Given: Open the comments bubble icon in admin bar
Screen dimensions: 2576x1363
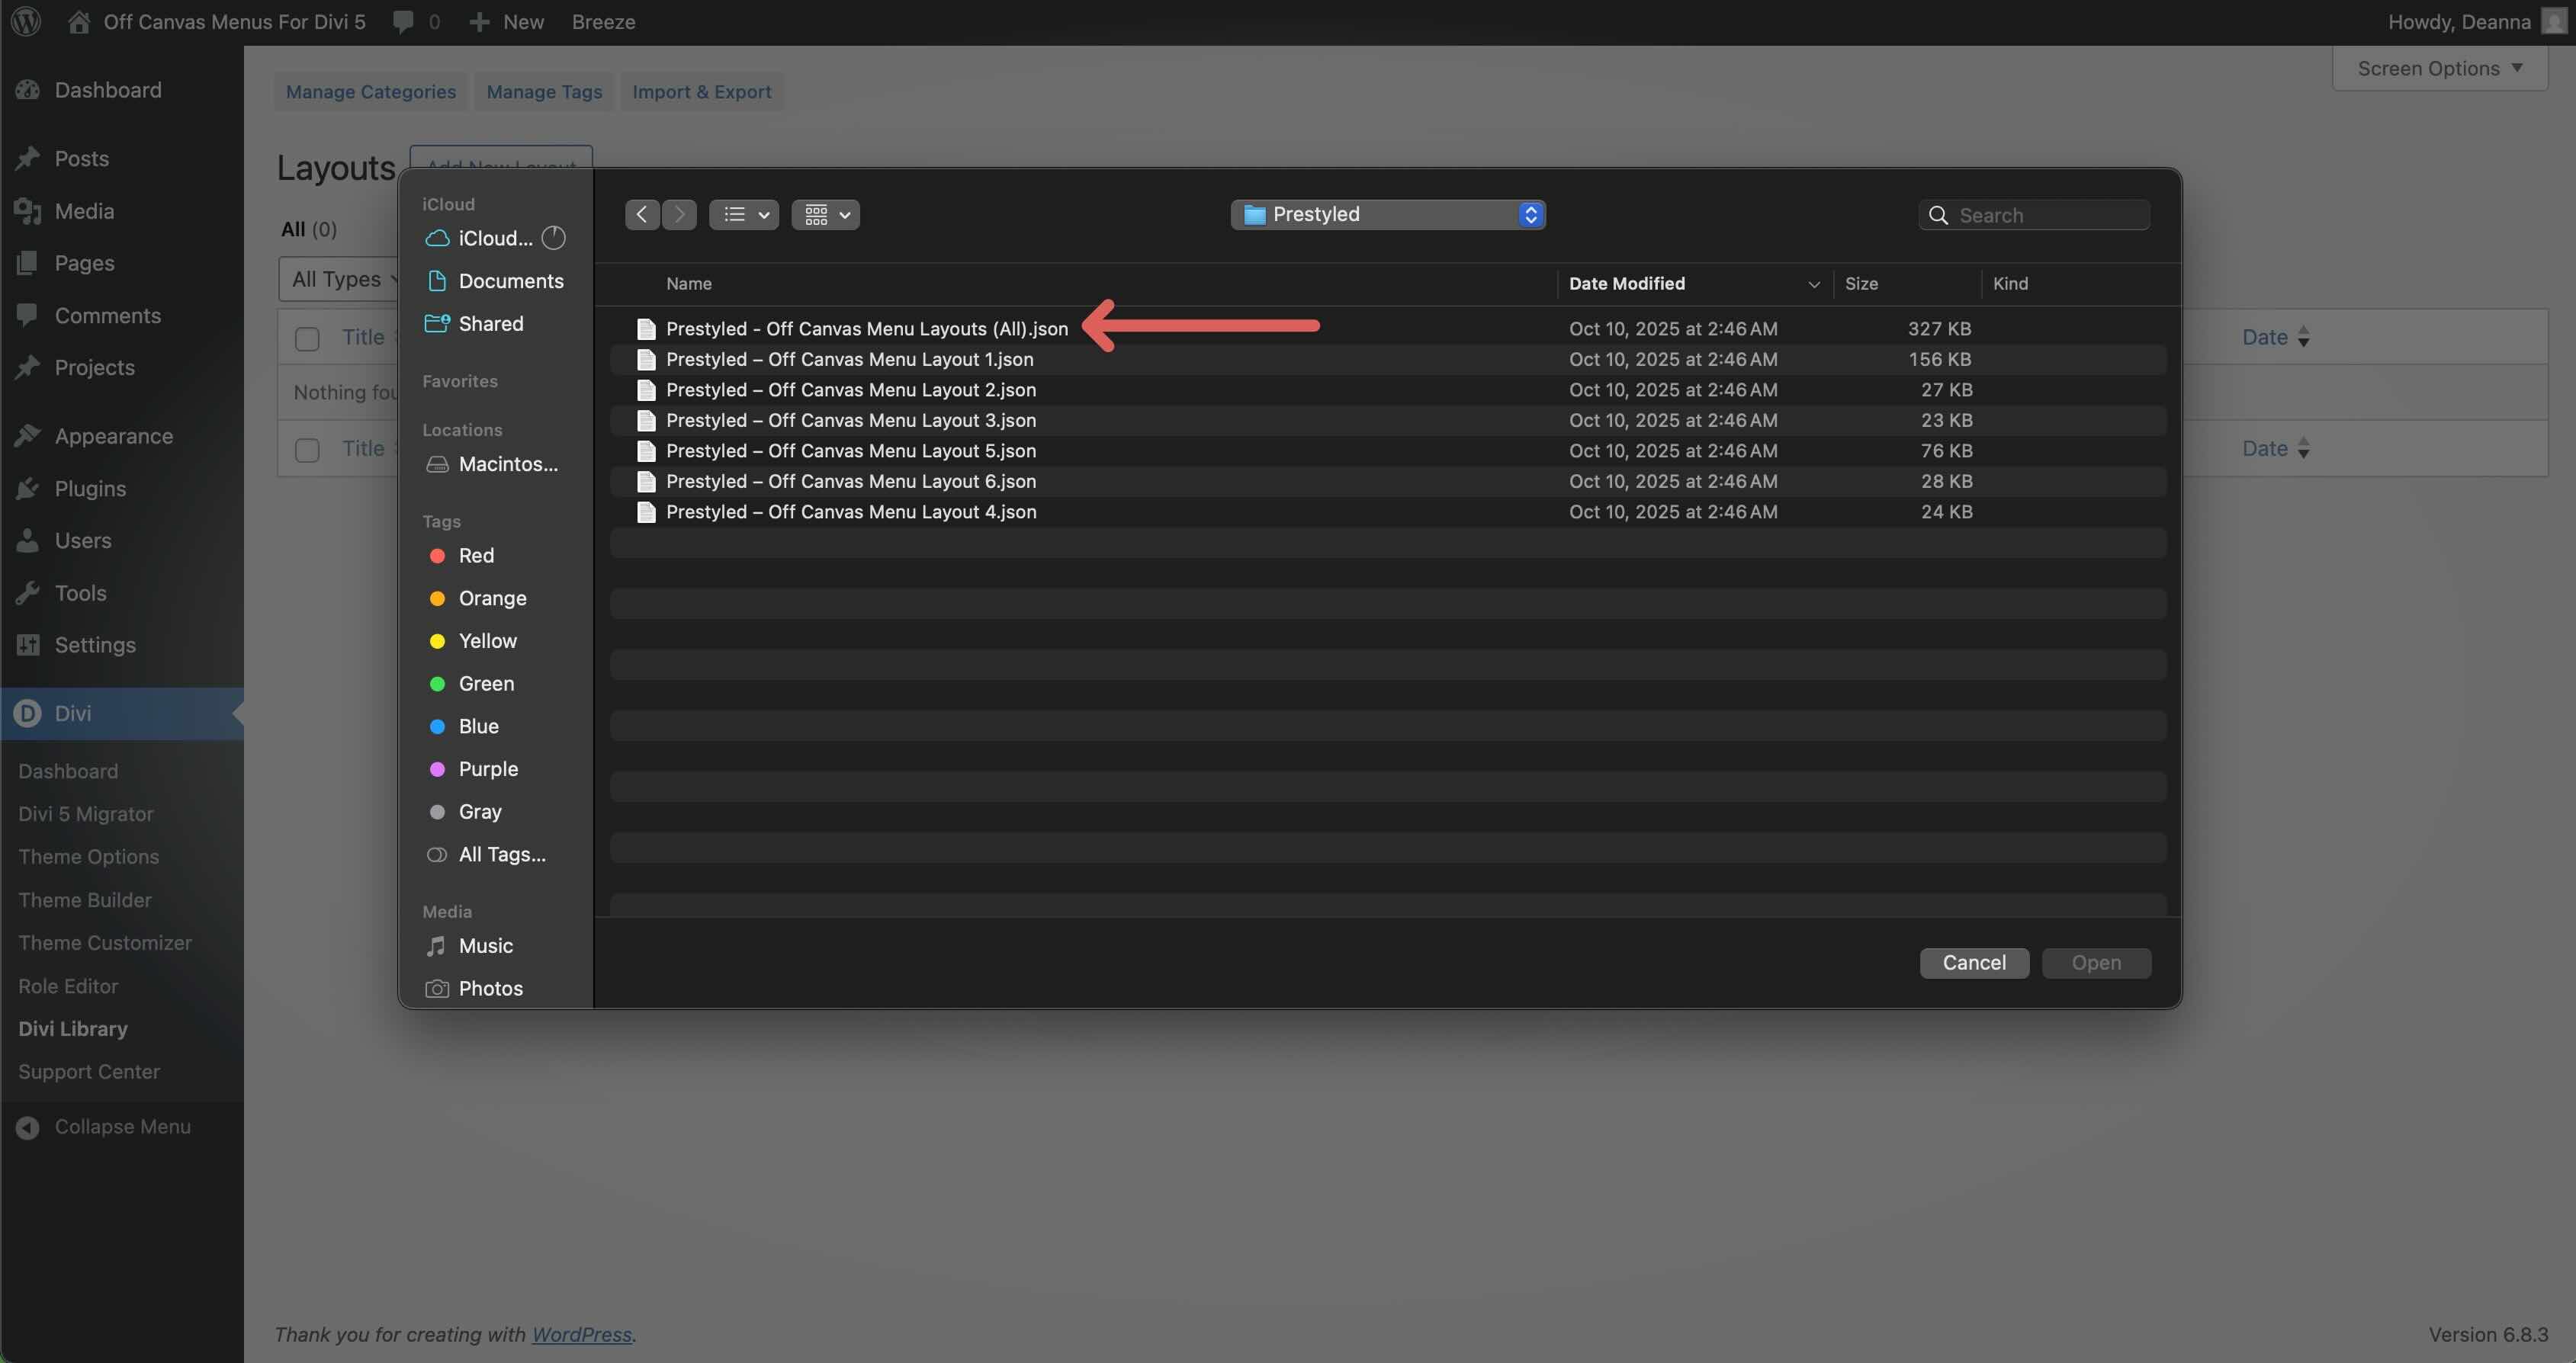Looking at the screenshot, I should click(x=403, y=22).
